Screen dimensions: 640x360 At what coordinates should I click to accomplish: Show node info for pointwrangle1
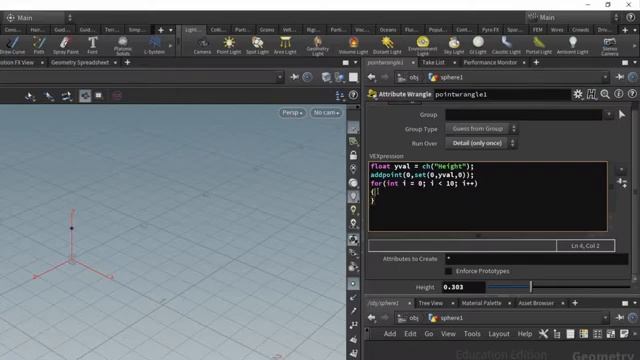click(619, 94)
